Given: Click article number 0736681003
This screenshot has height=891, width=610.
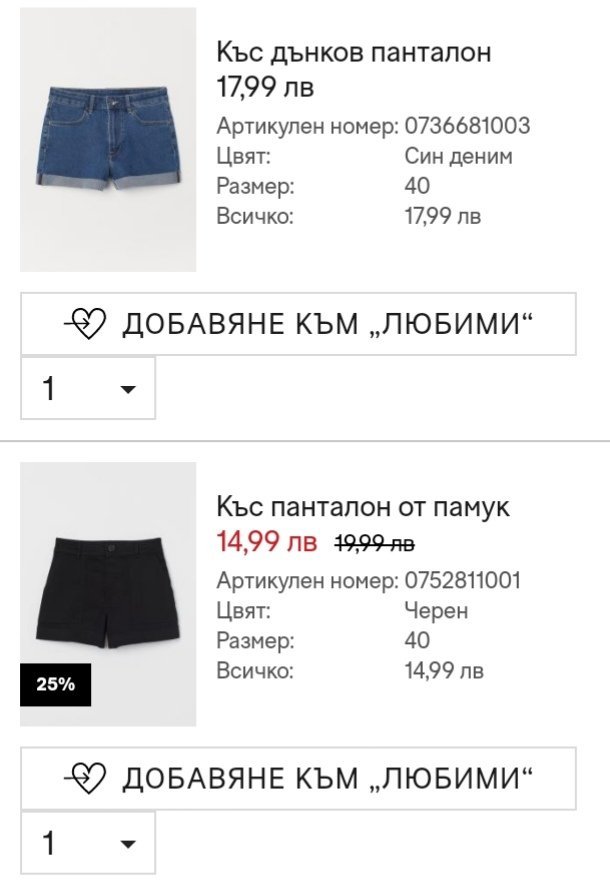Looking at the screenshot, I should point(467,126).
